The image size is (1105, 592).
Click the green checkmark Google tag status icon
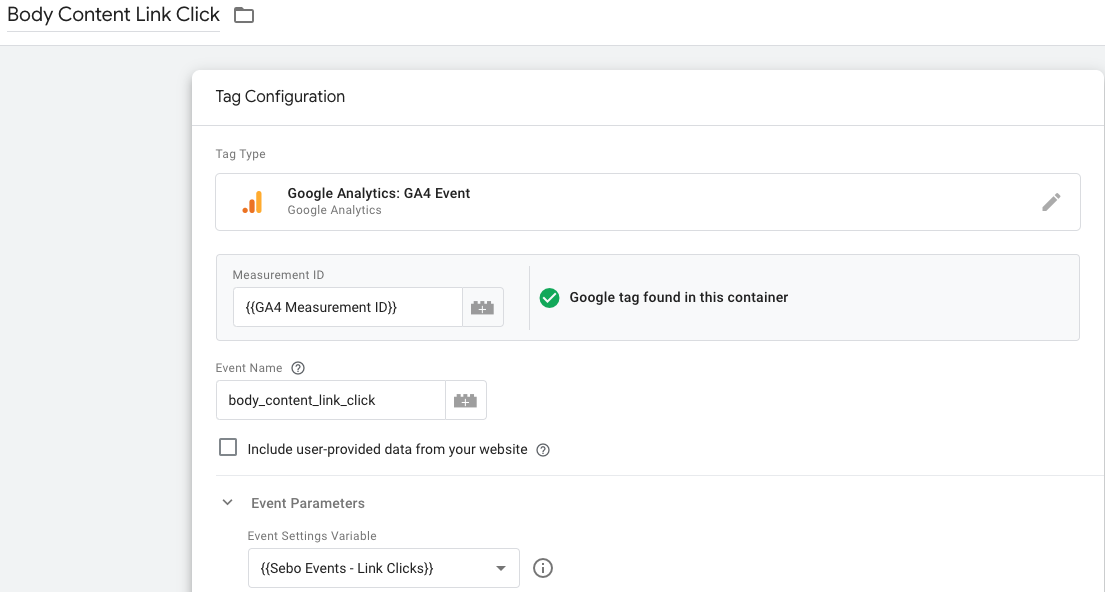pos(550,298)
